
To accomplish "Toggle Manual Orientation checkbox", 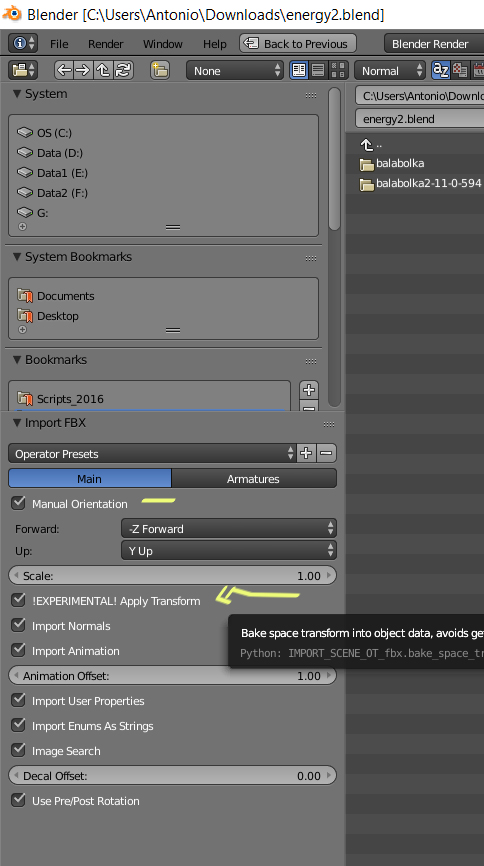I will [19, 503].
